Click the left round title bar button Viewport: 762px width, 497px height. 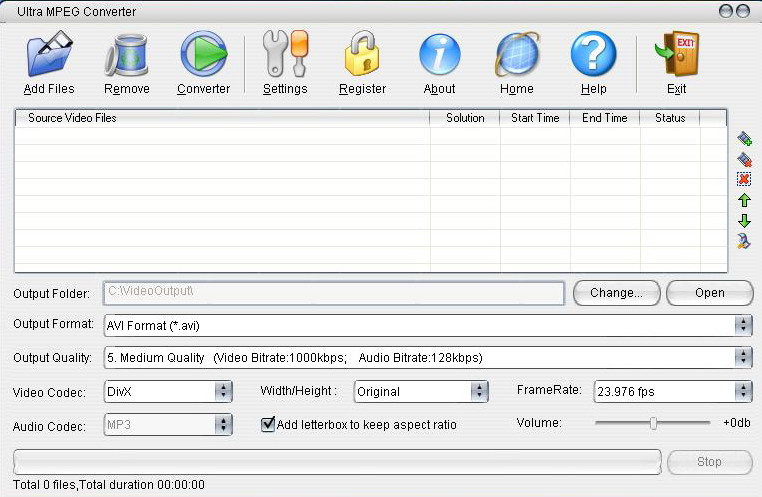tap(726, 11)
